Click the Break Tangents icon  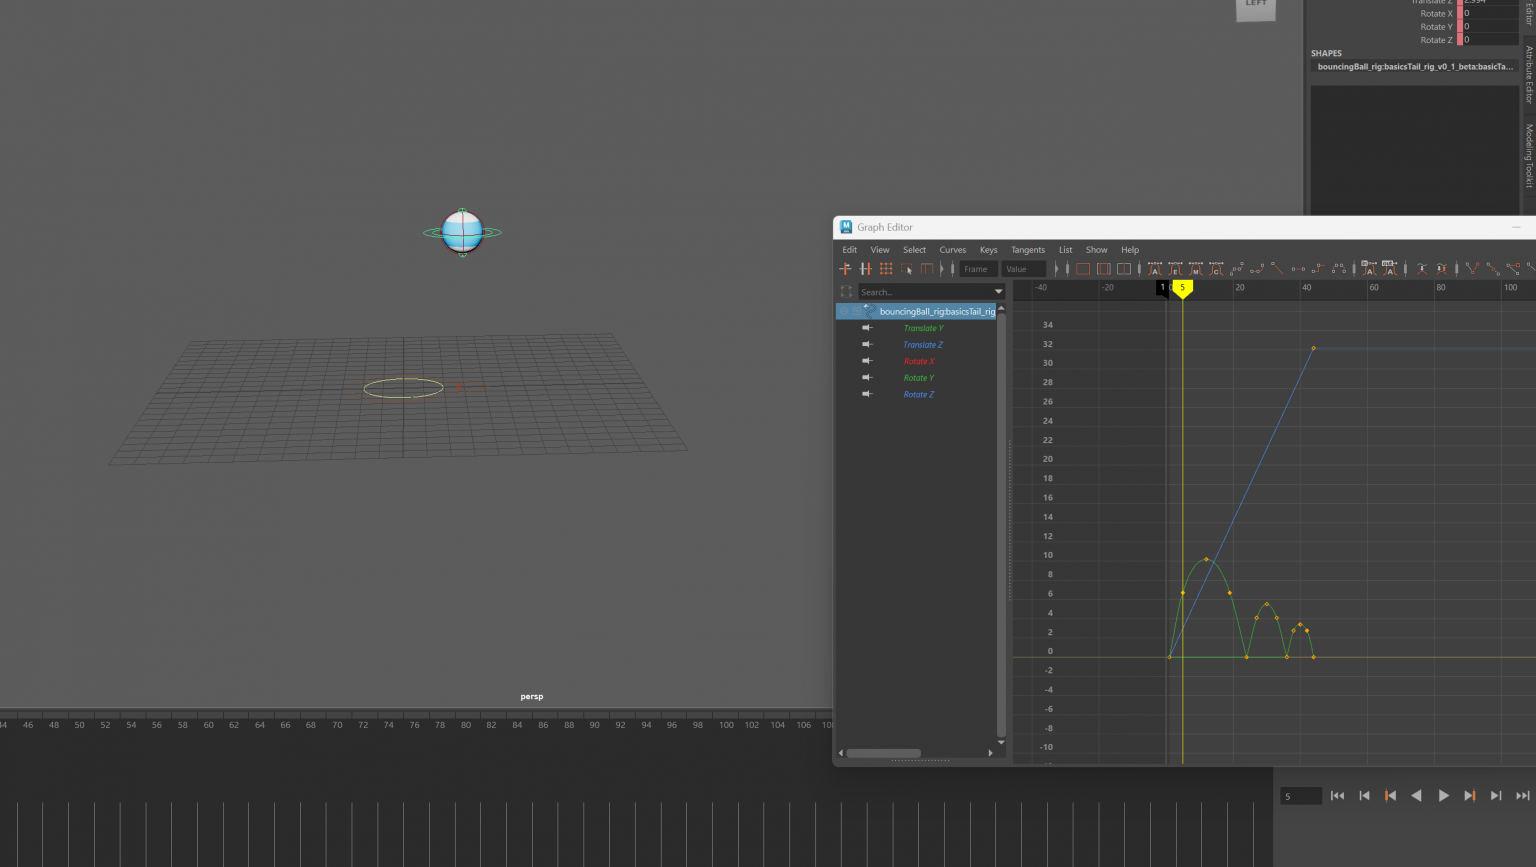pos(1472,269)
